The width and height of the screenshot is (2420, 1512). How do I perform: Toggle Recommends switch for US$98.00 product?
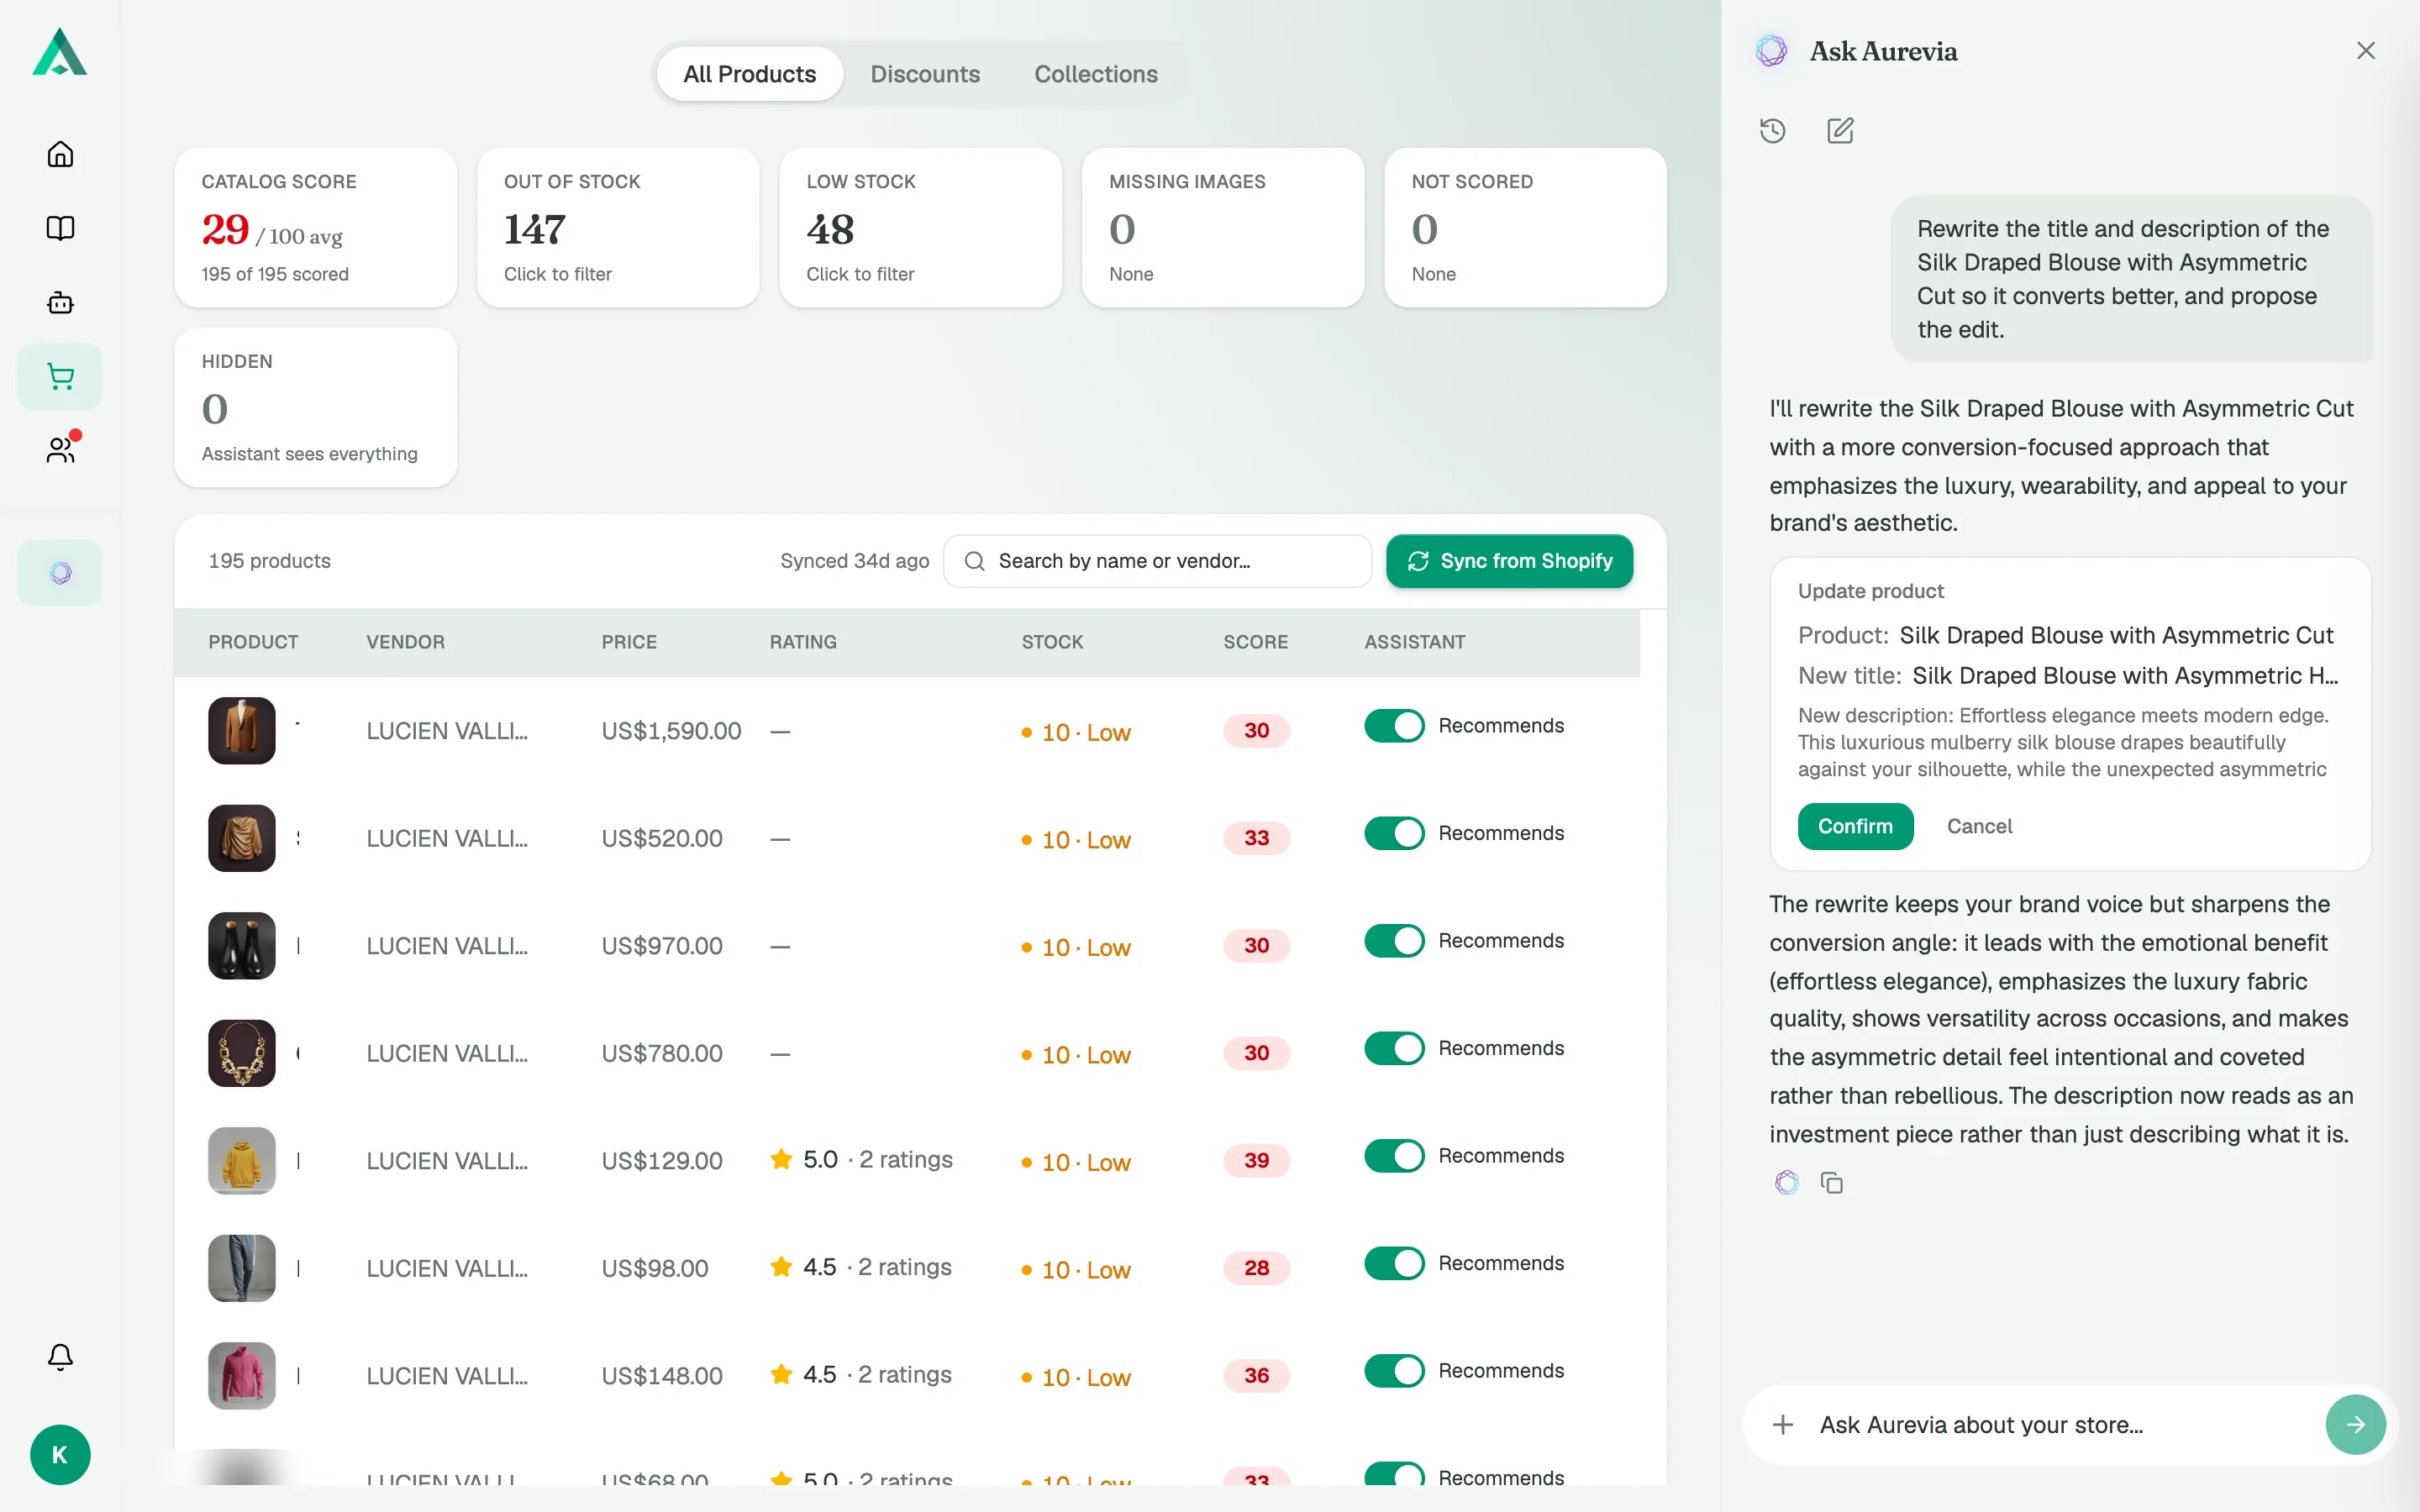pos(1394,1263)
